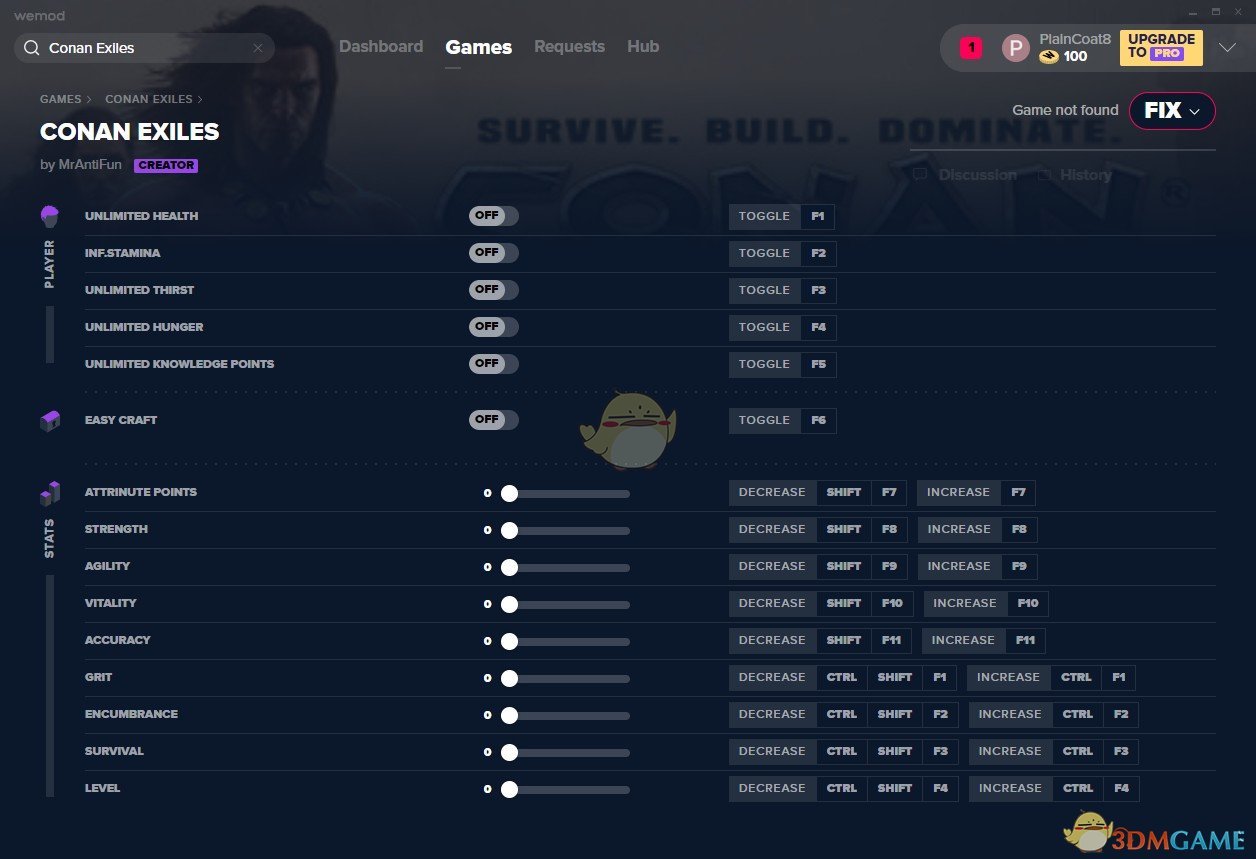Click Unlimited Knowledge Points F5 key

pos(818,364)
